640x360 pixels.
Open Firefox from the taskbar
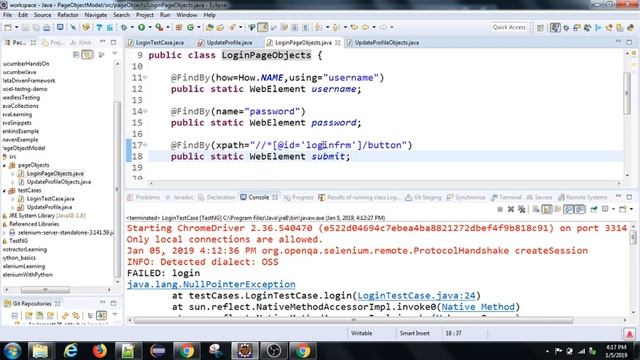pyautogui.click(x=99, y=351)
